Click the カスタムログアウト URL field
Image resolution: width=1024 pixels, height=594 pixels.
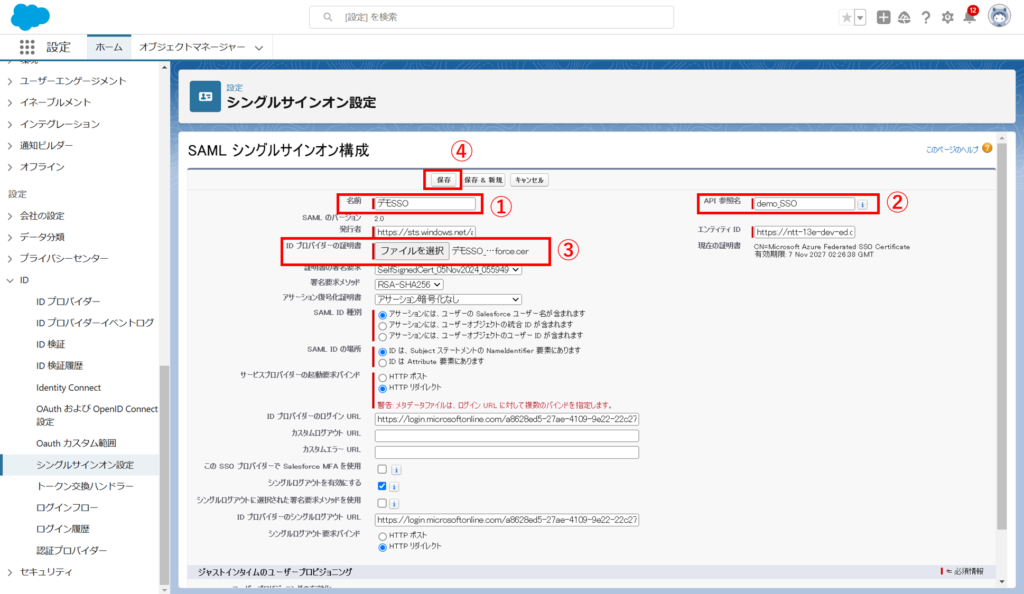507,435
